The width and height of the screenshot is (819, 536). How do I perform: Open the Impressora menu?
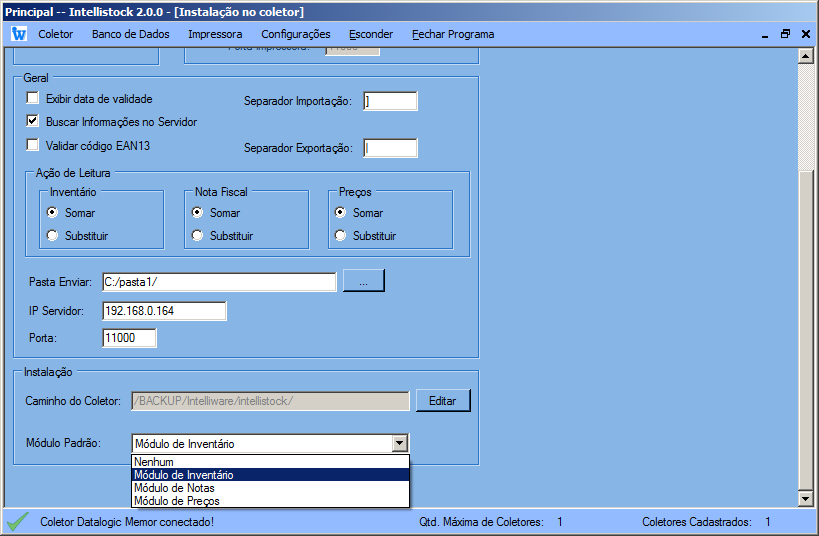click(215, 34)
